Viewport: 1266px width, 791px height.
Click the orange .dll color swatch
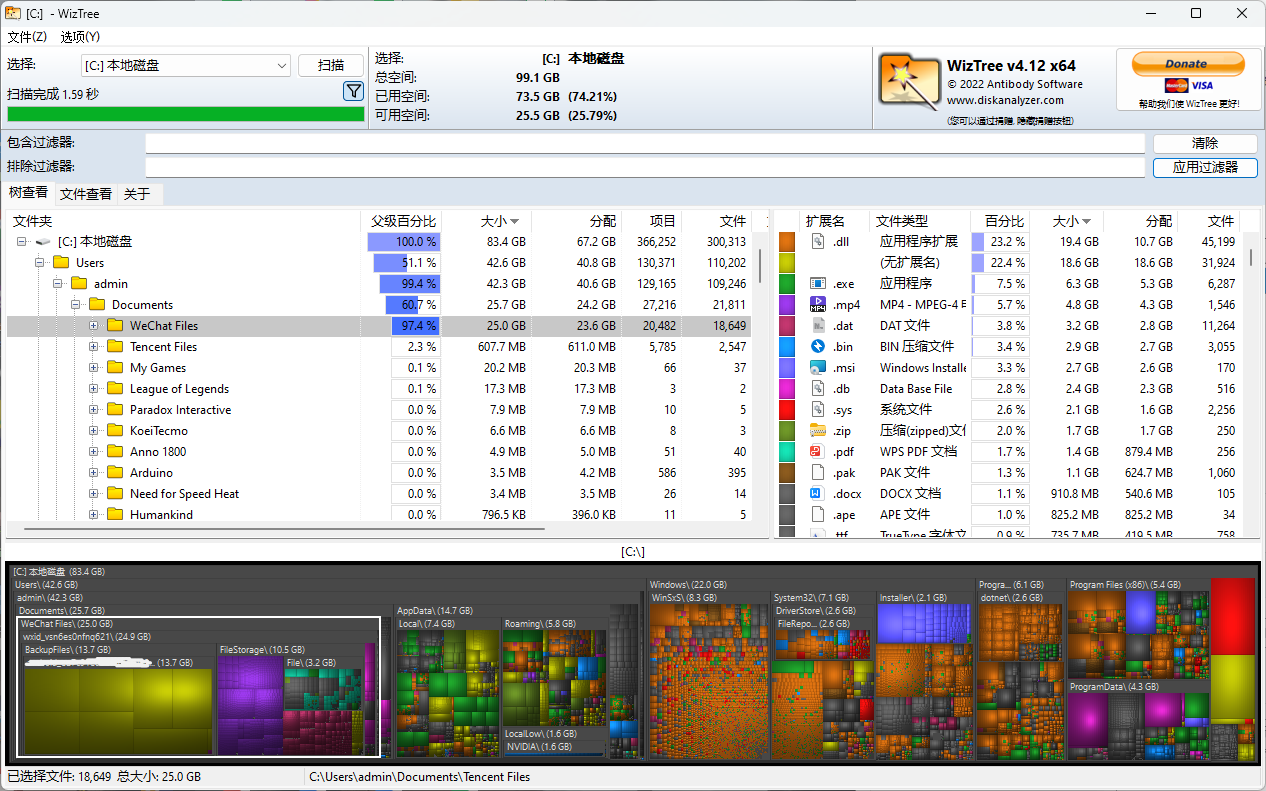[x=787, y=241]
